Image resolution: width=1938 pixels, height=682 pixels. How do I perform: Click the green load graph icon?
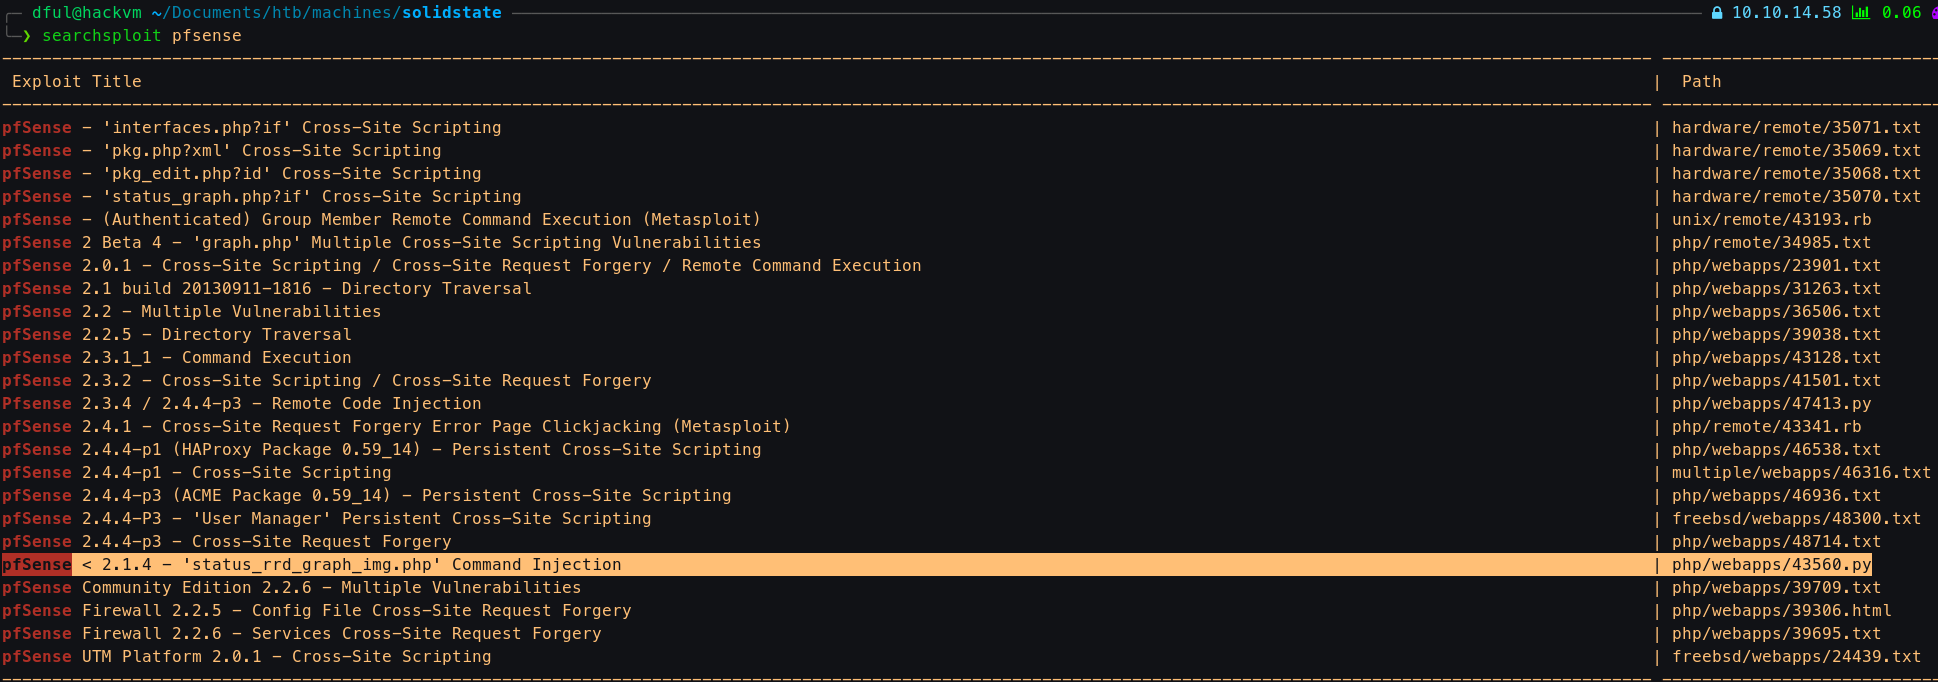point(1861,13)
